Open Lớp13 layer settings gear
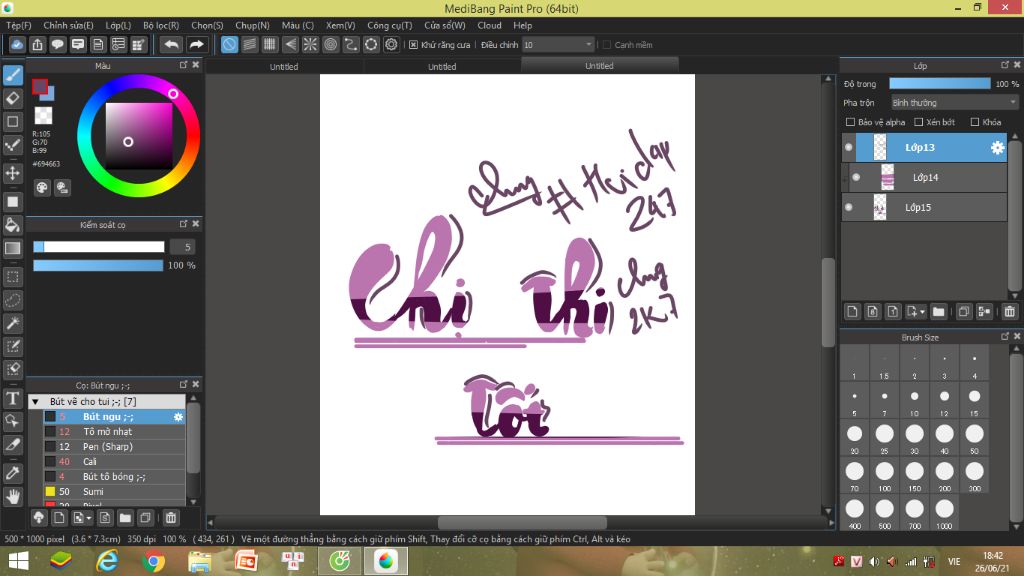 coord(997,148)
